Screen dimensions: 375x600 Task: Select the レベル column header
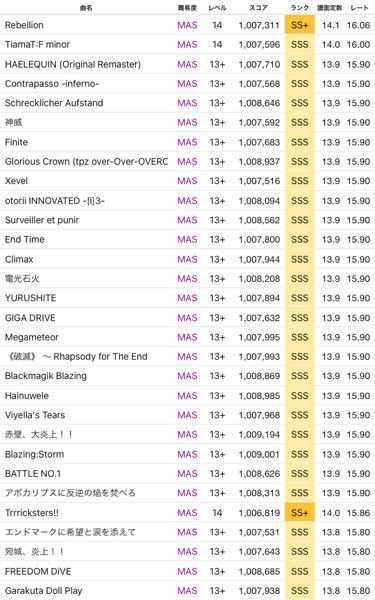(x=217, y=8)
